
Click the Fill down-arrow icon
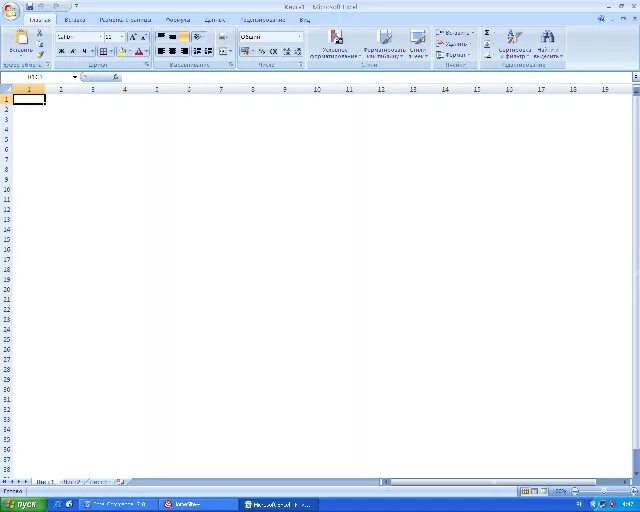pos(487,44)
